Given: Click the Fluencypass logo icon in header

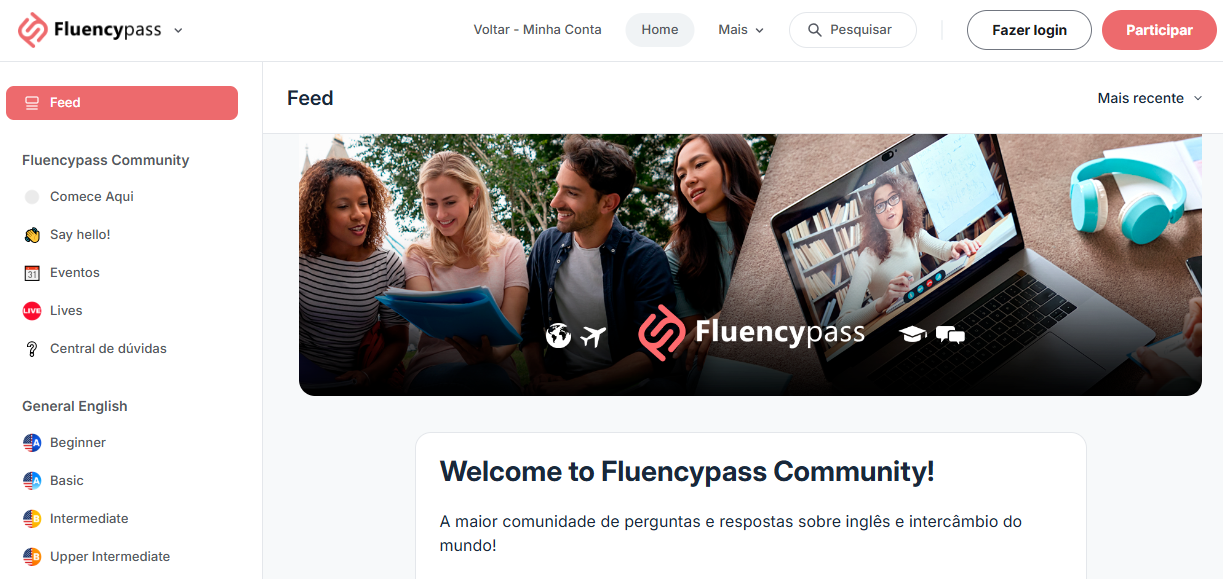Looking at the screenshot, I should [33, 30].
